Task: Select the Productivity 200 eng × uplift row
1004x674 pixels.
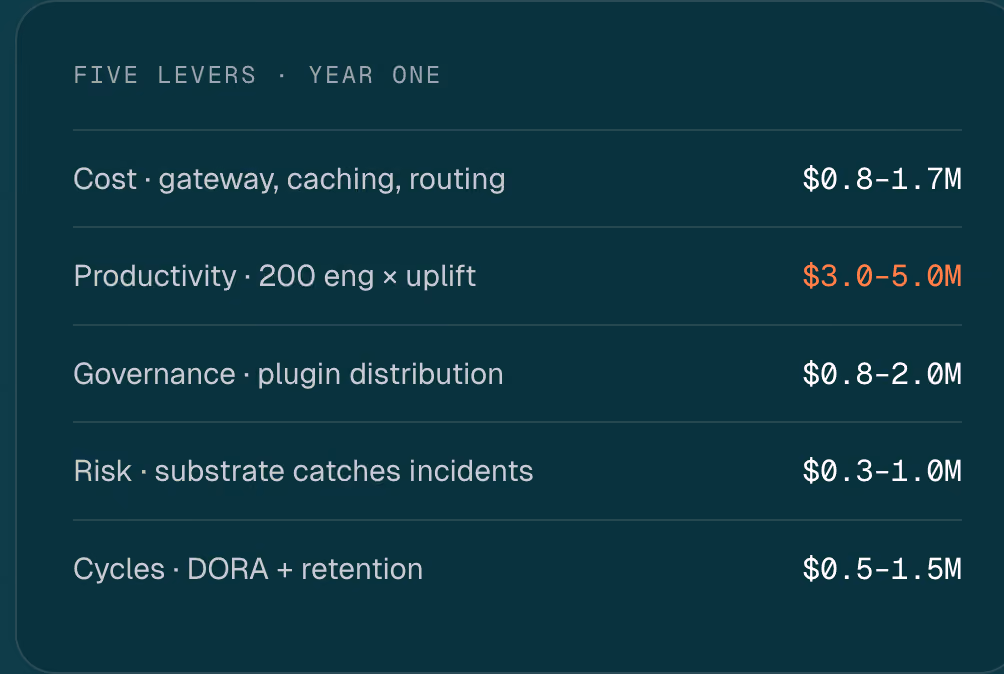Action: [517, 276]
